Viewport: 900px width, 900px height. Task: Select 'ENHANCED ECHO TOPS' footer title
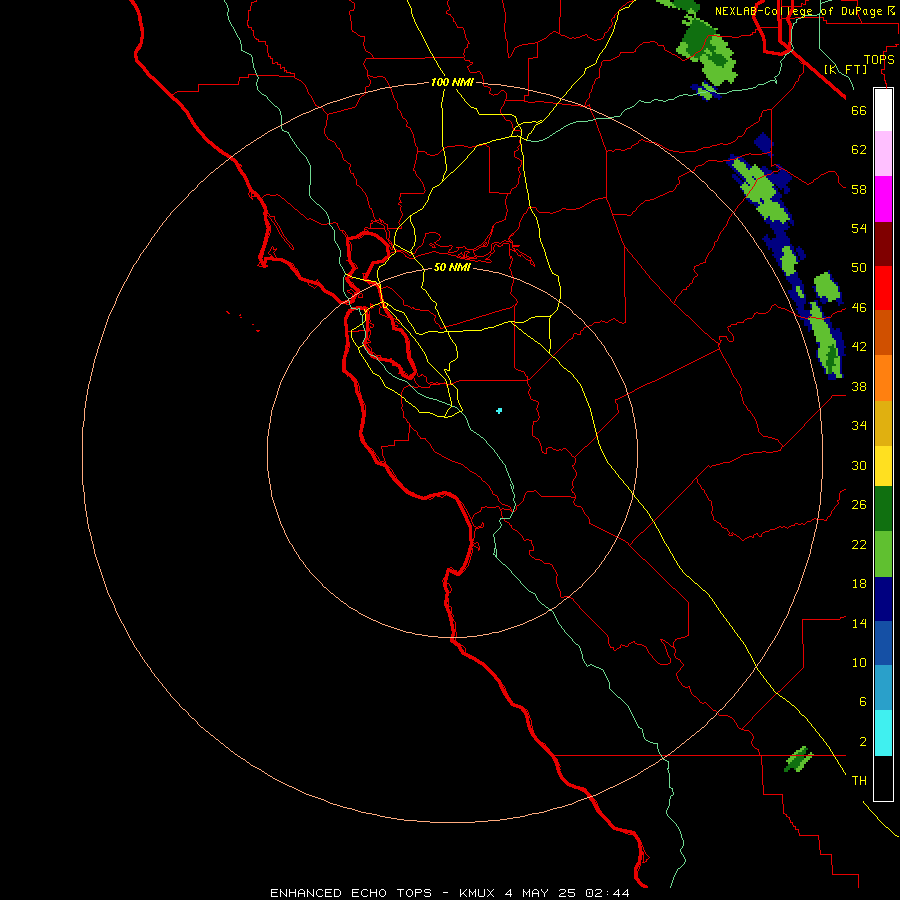[351, 893]
